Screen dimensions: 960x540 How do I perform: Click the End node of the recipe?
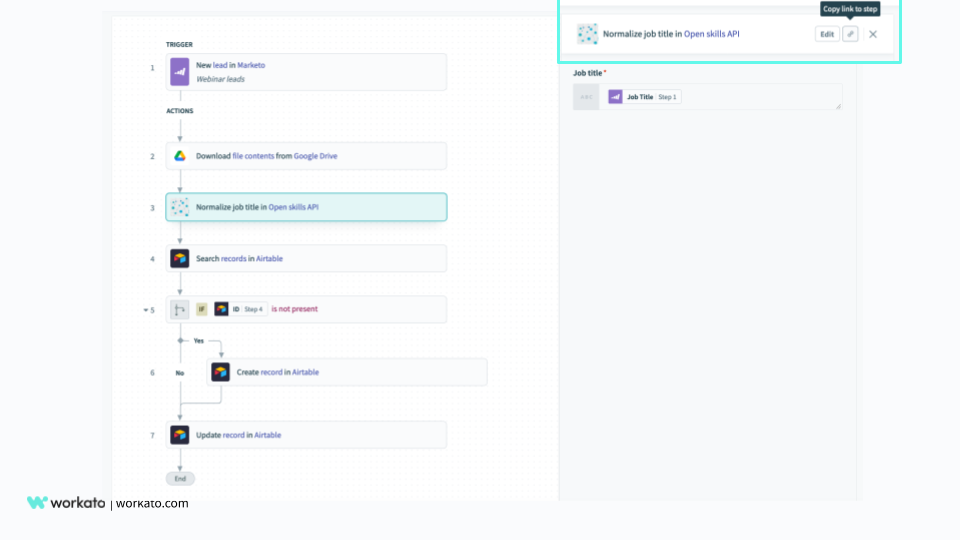tap(180, 479)
